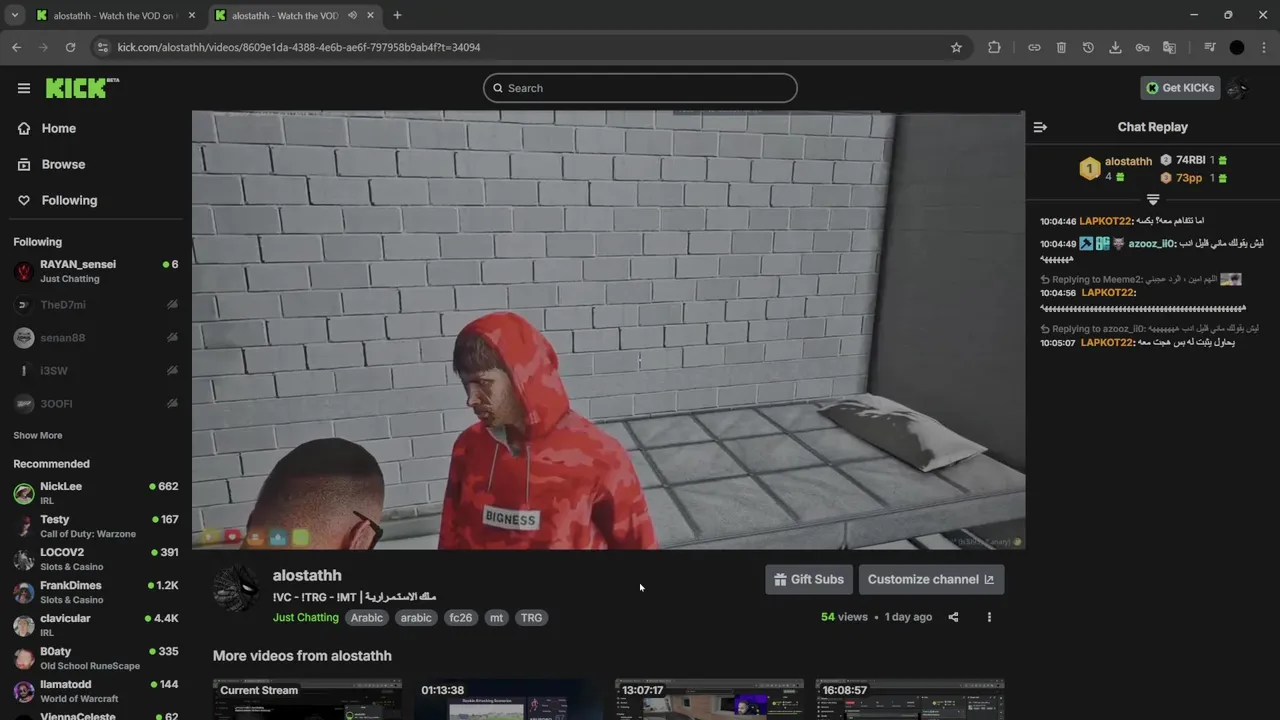This screenshot has width=1280, height=720.
Task: Open the video's three-dot options menu
Action: pyautogui.click(x=989, y=617)
